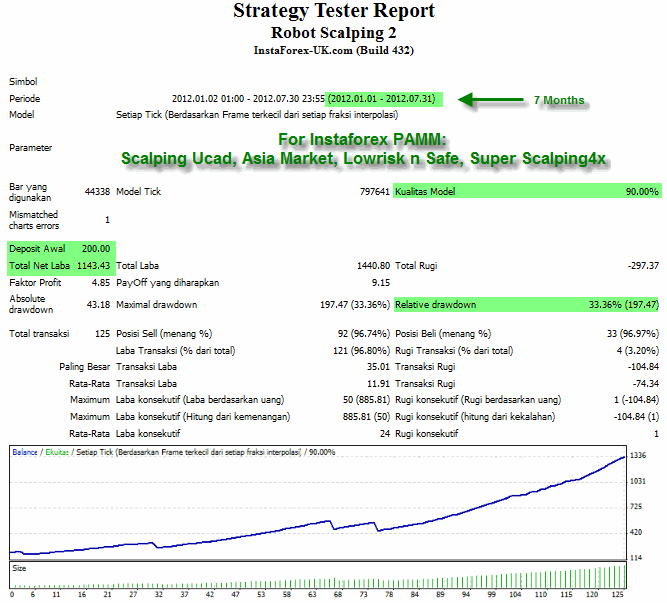Click the 'Balance' chart legend
Viewport: 667px width, 603px height.
[x=25, y=452]
